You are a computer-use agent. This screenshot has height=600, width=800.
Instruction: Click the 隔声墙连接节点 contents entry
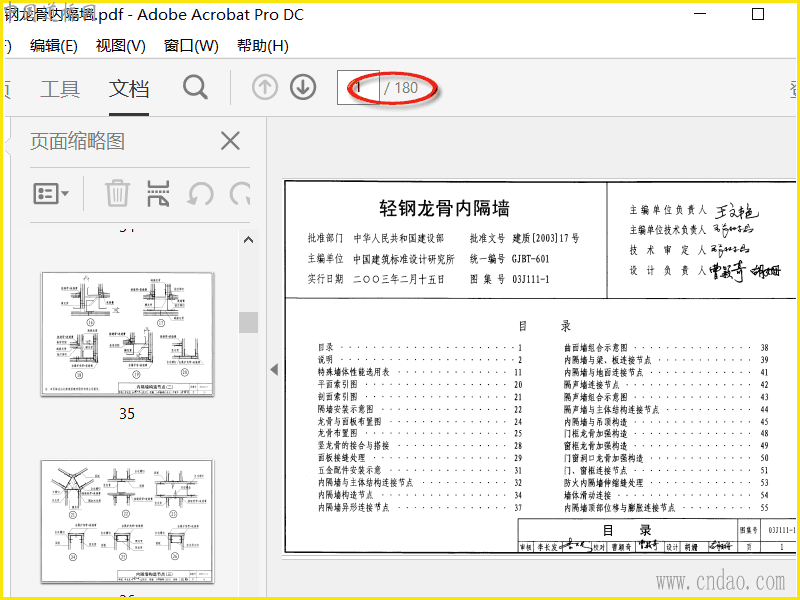pos(591,385)
